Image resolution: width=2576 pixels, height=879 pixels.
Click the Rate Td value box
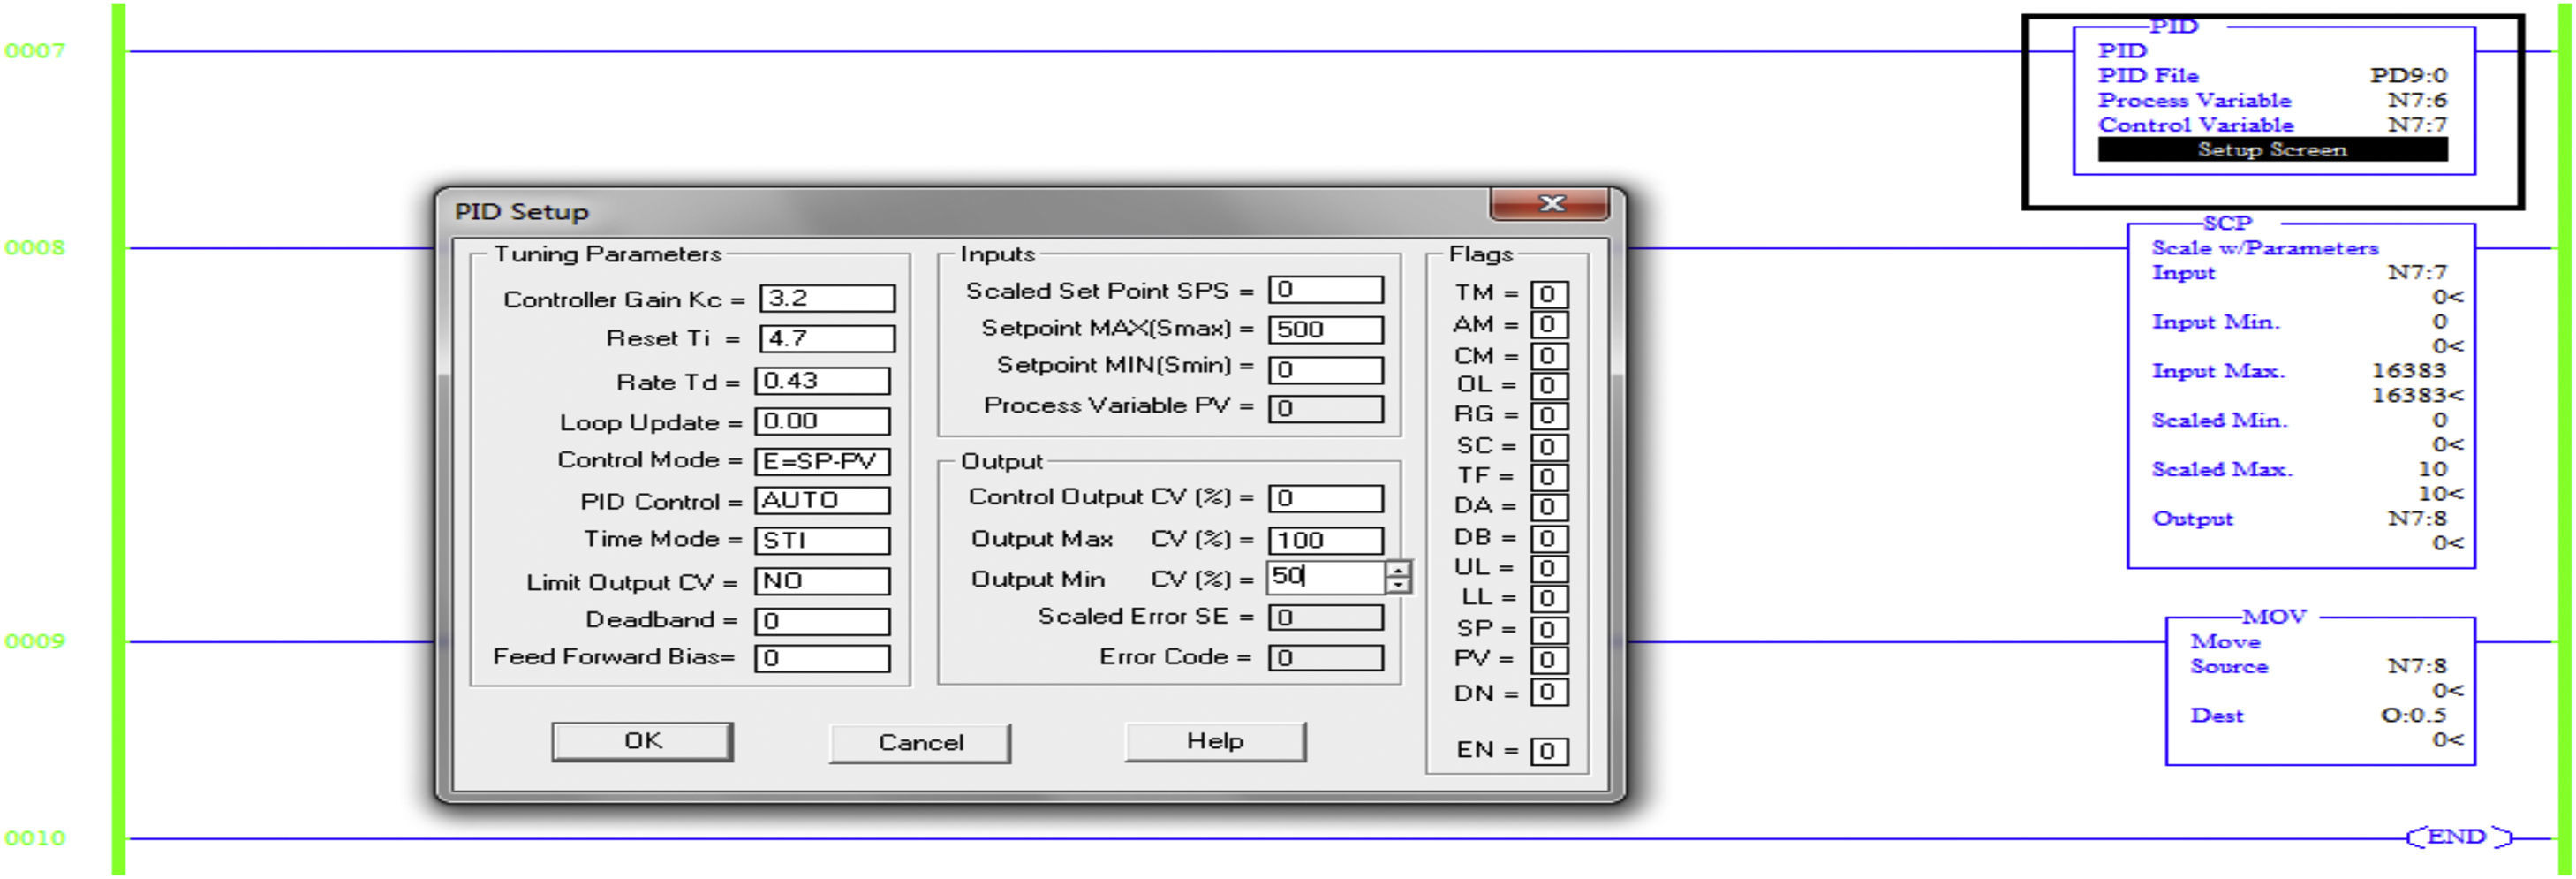pyautogui.click(x=822, y=381)
